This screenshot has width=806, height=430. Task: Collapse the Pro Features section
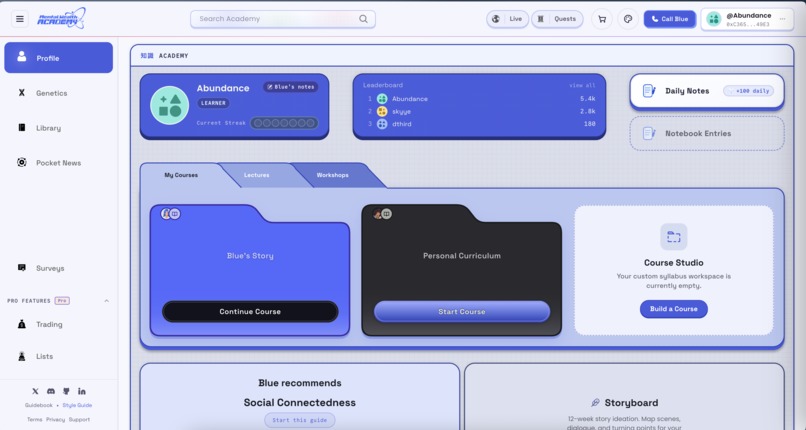106,301
